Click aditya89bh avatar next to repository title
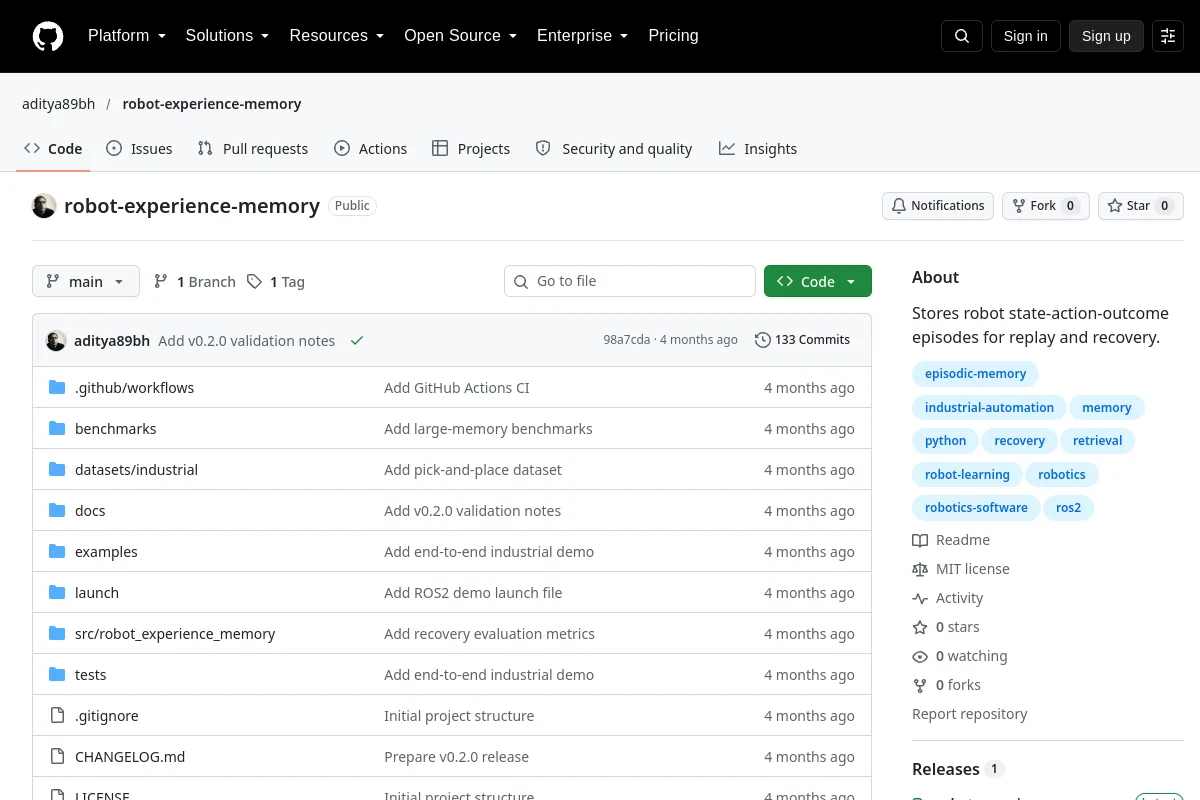The width and height of the screenshot is (1200, 800). tap(44, 206)
